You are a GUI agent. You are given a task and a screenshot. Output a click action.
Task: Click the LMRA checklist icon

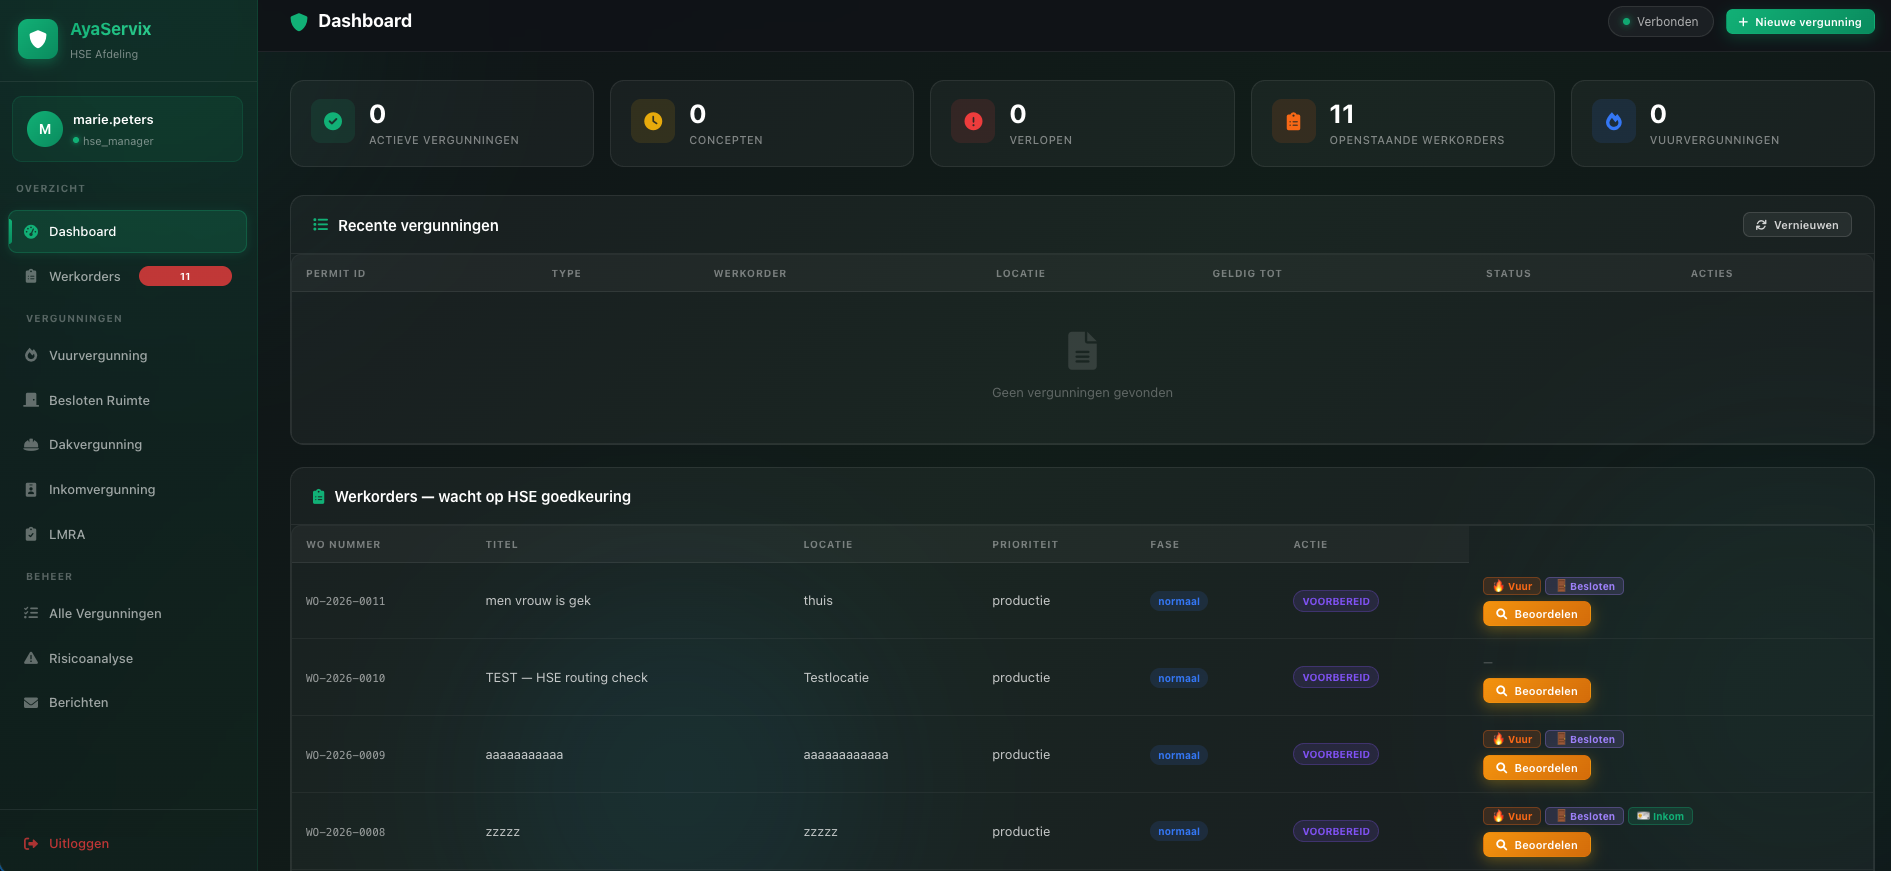click(31, 535)
